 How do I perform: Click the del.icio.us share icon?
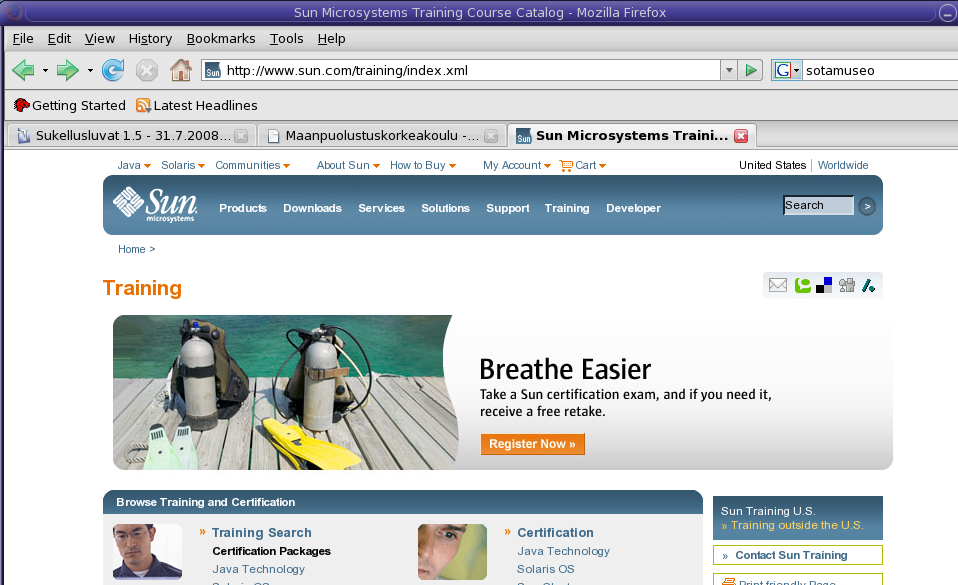[x=824, y=285]
